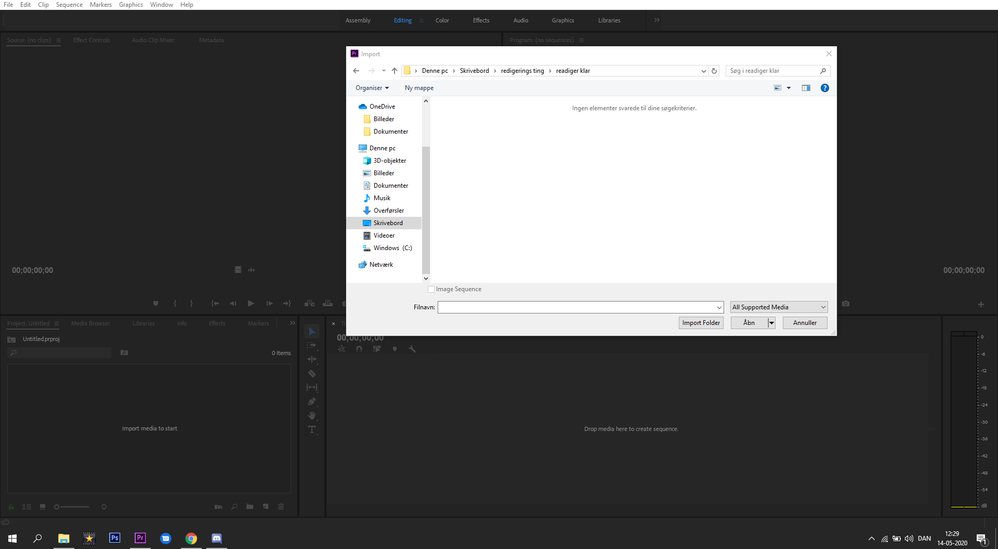This screenshot has height=549, width=998.
Task: Click Play in Source monitor
Action: [251, 303]
